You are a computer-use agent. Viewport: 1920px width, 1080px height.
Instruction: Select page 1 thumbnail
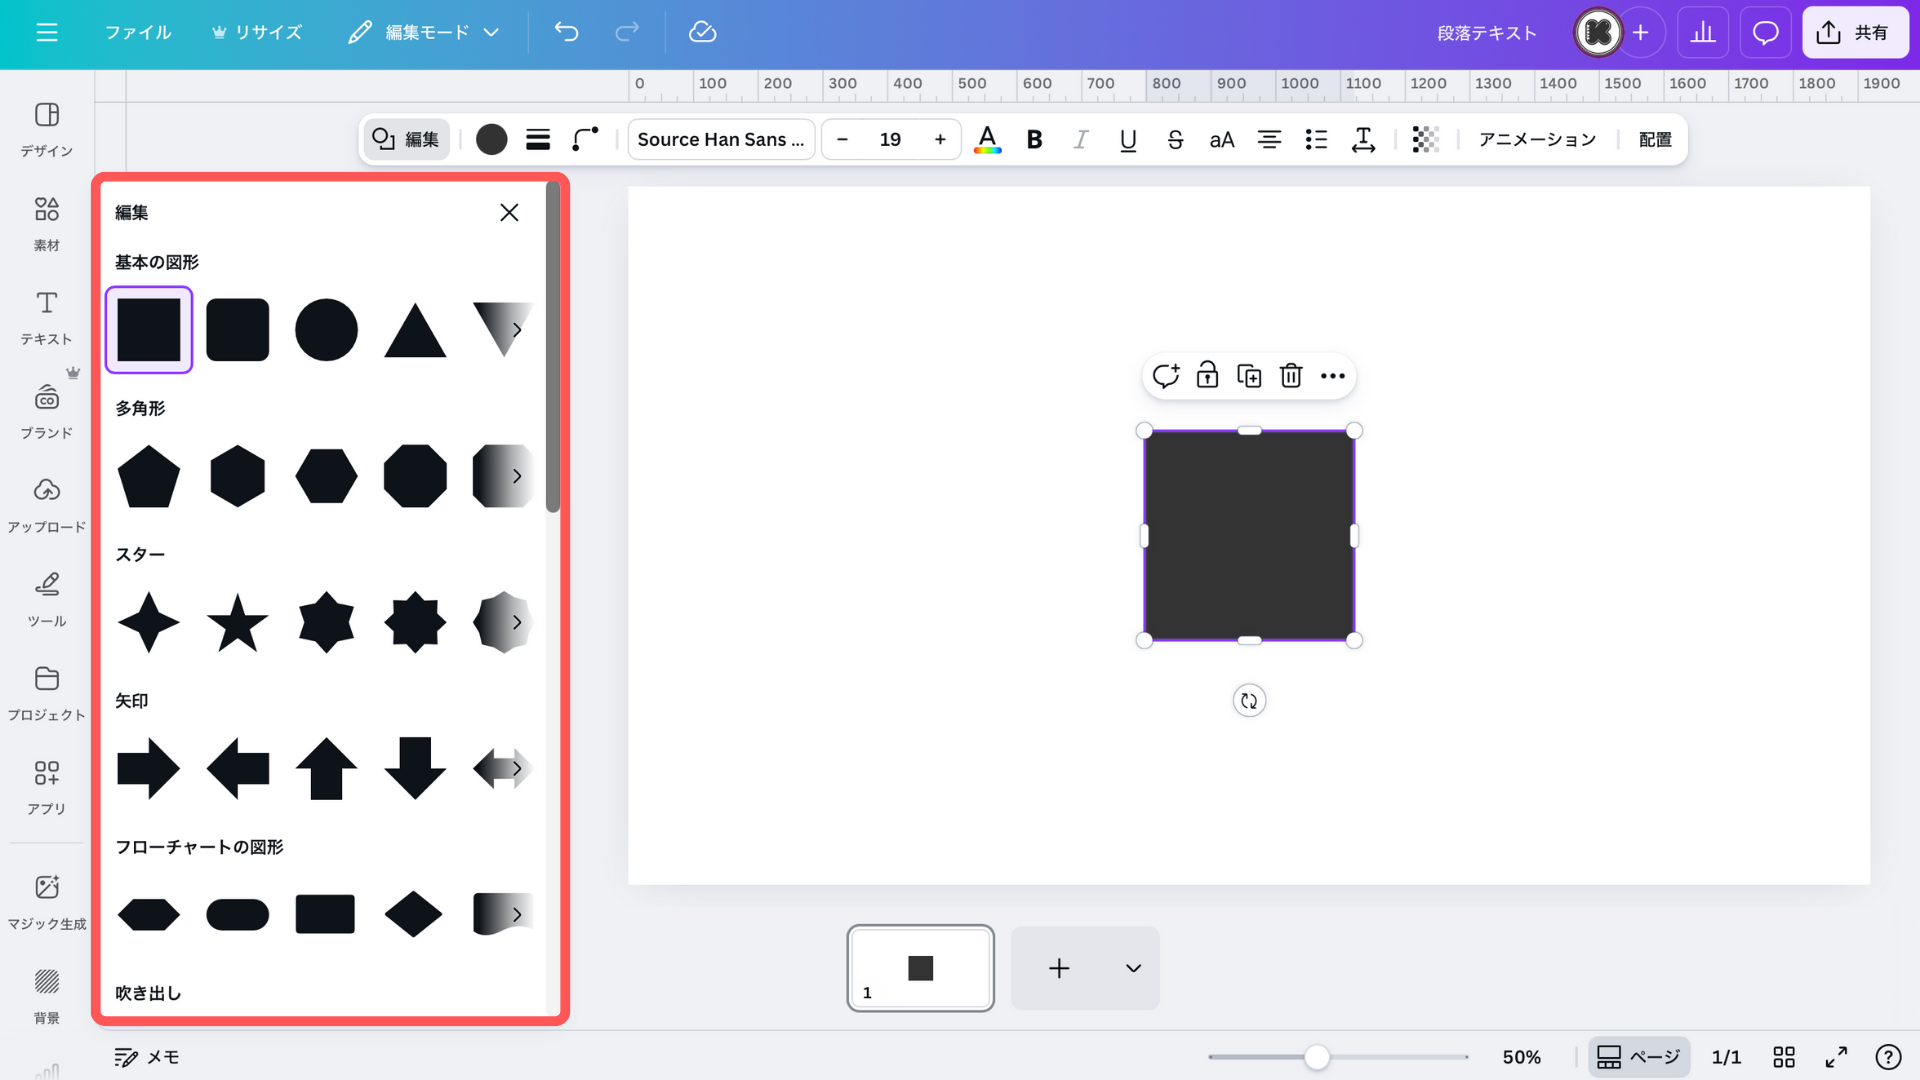tap(920, 968)
